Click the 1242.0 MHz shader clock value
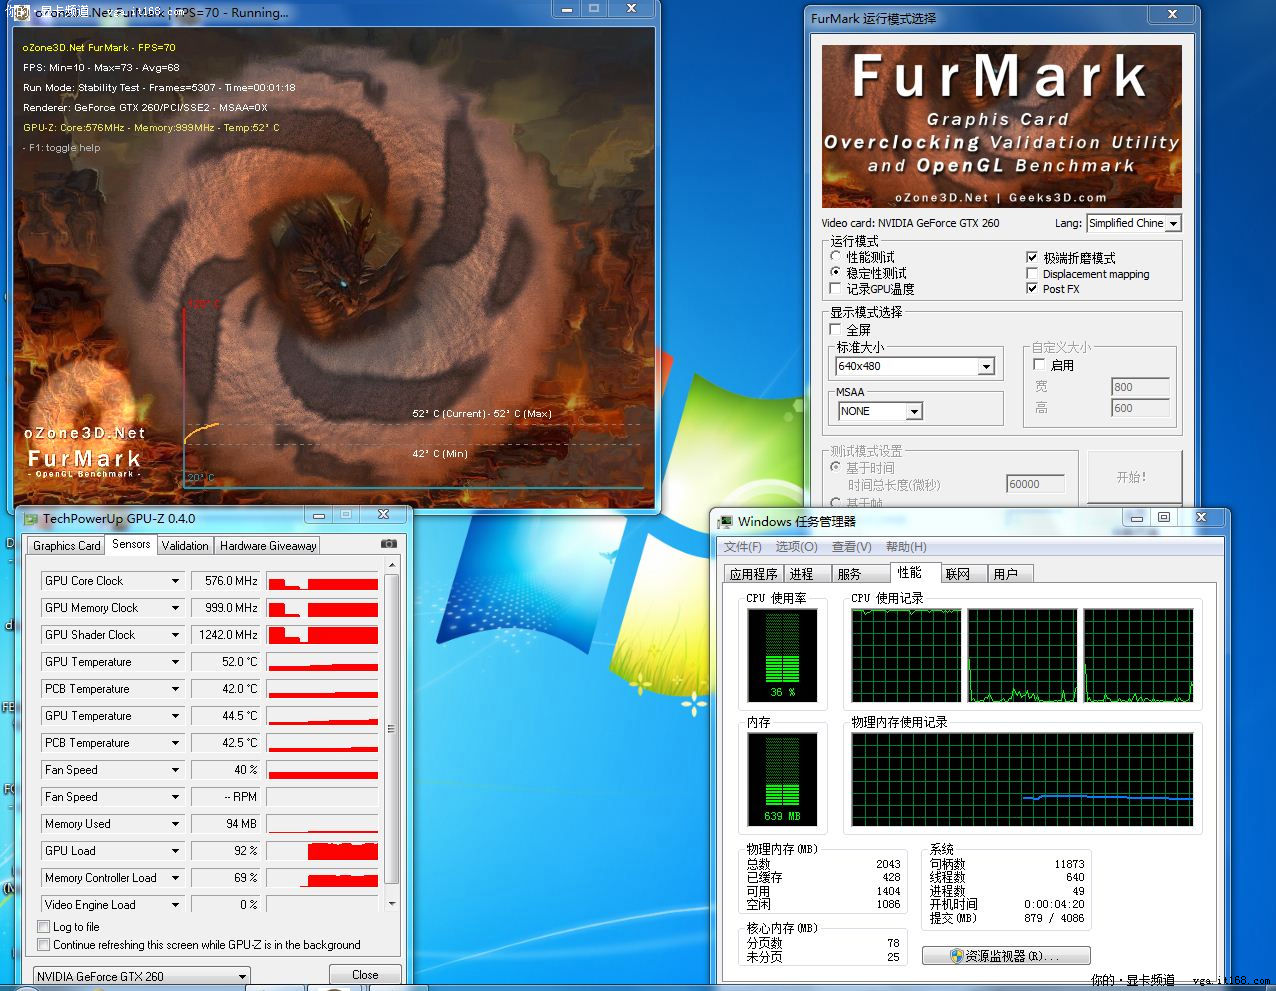Viewport: 1276px width, 991px height. 226,635
